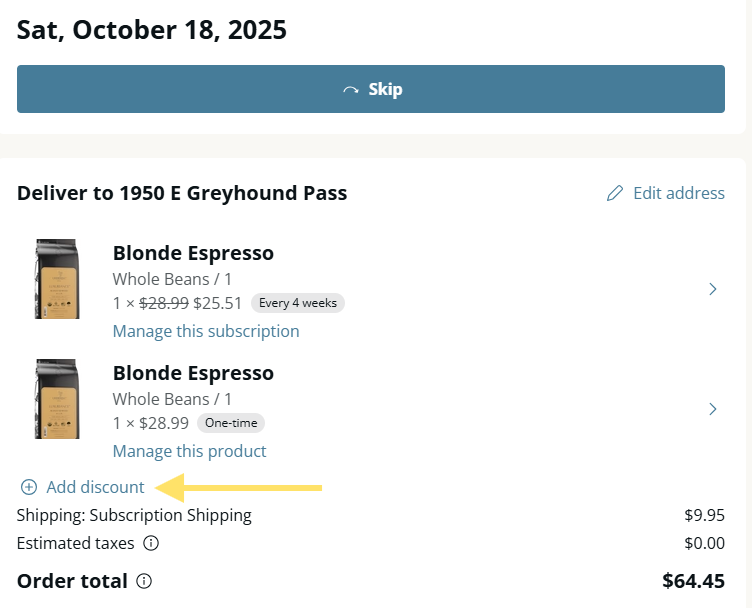Click the plus circle icon for Add discount
The height and width of the screenshot is (608, 752).
pyautogui.click(x=29, y=487)
